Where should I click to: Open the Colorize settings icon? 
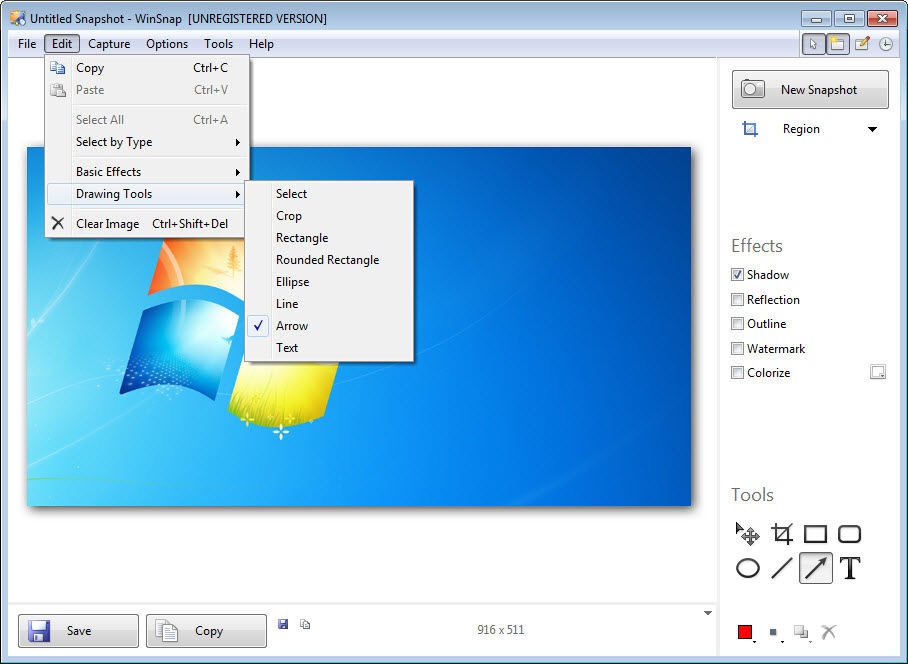[x=878, y=372]
